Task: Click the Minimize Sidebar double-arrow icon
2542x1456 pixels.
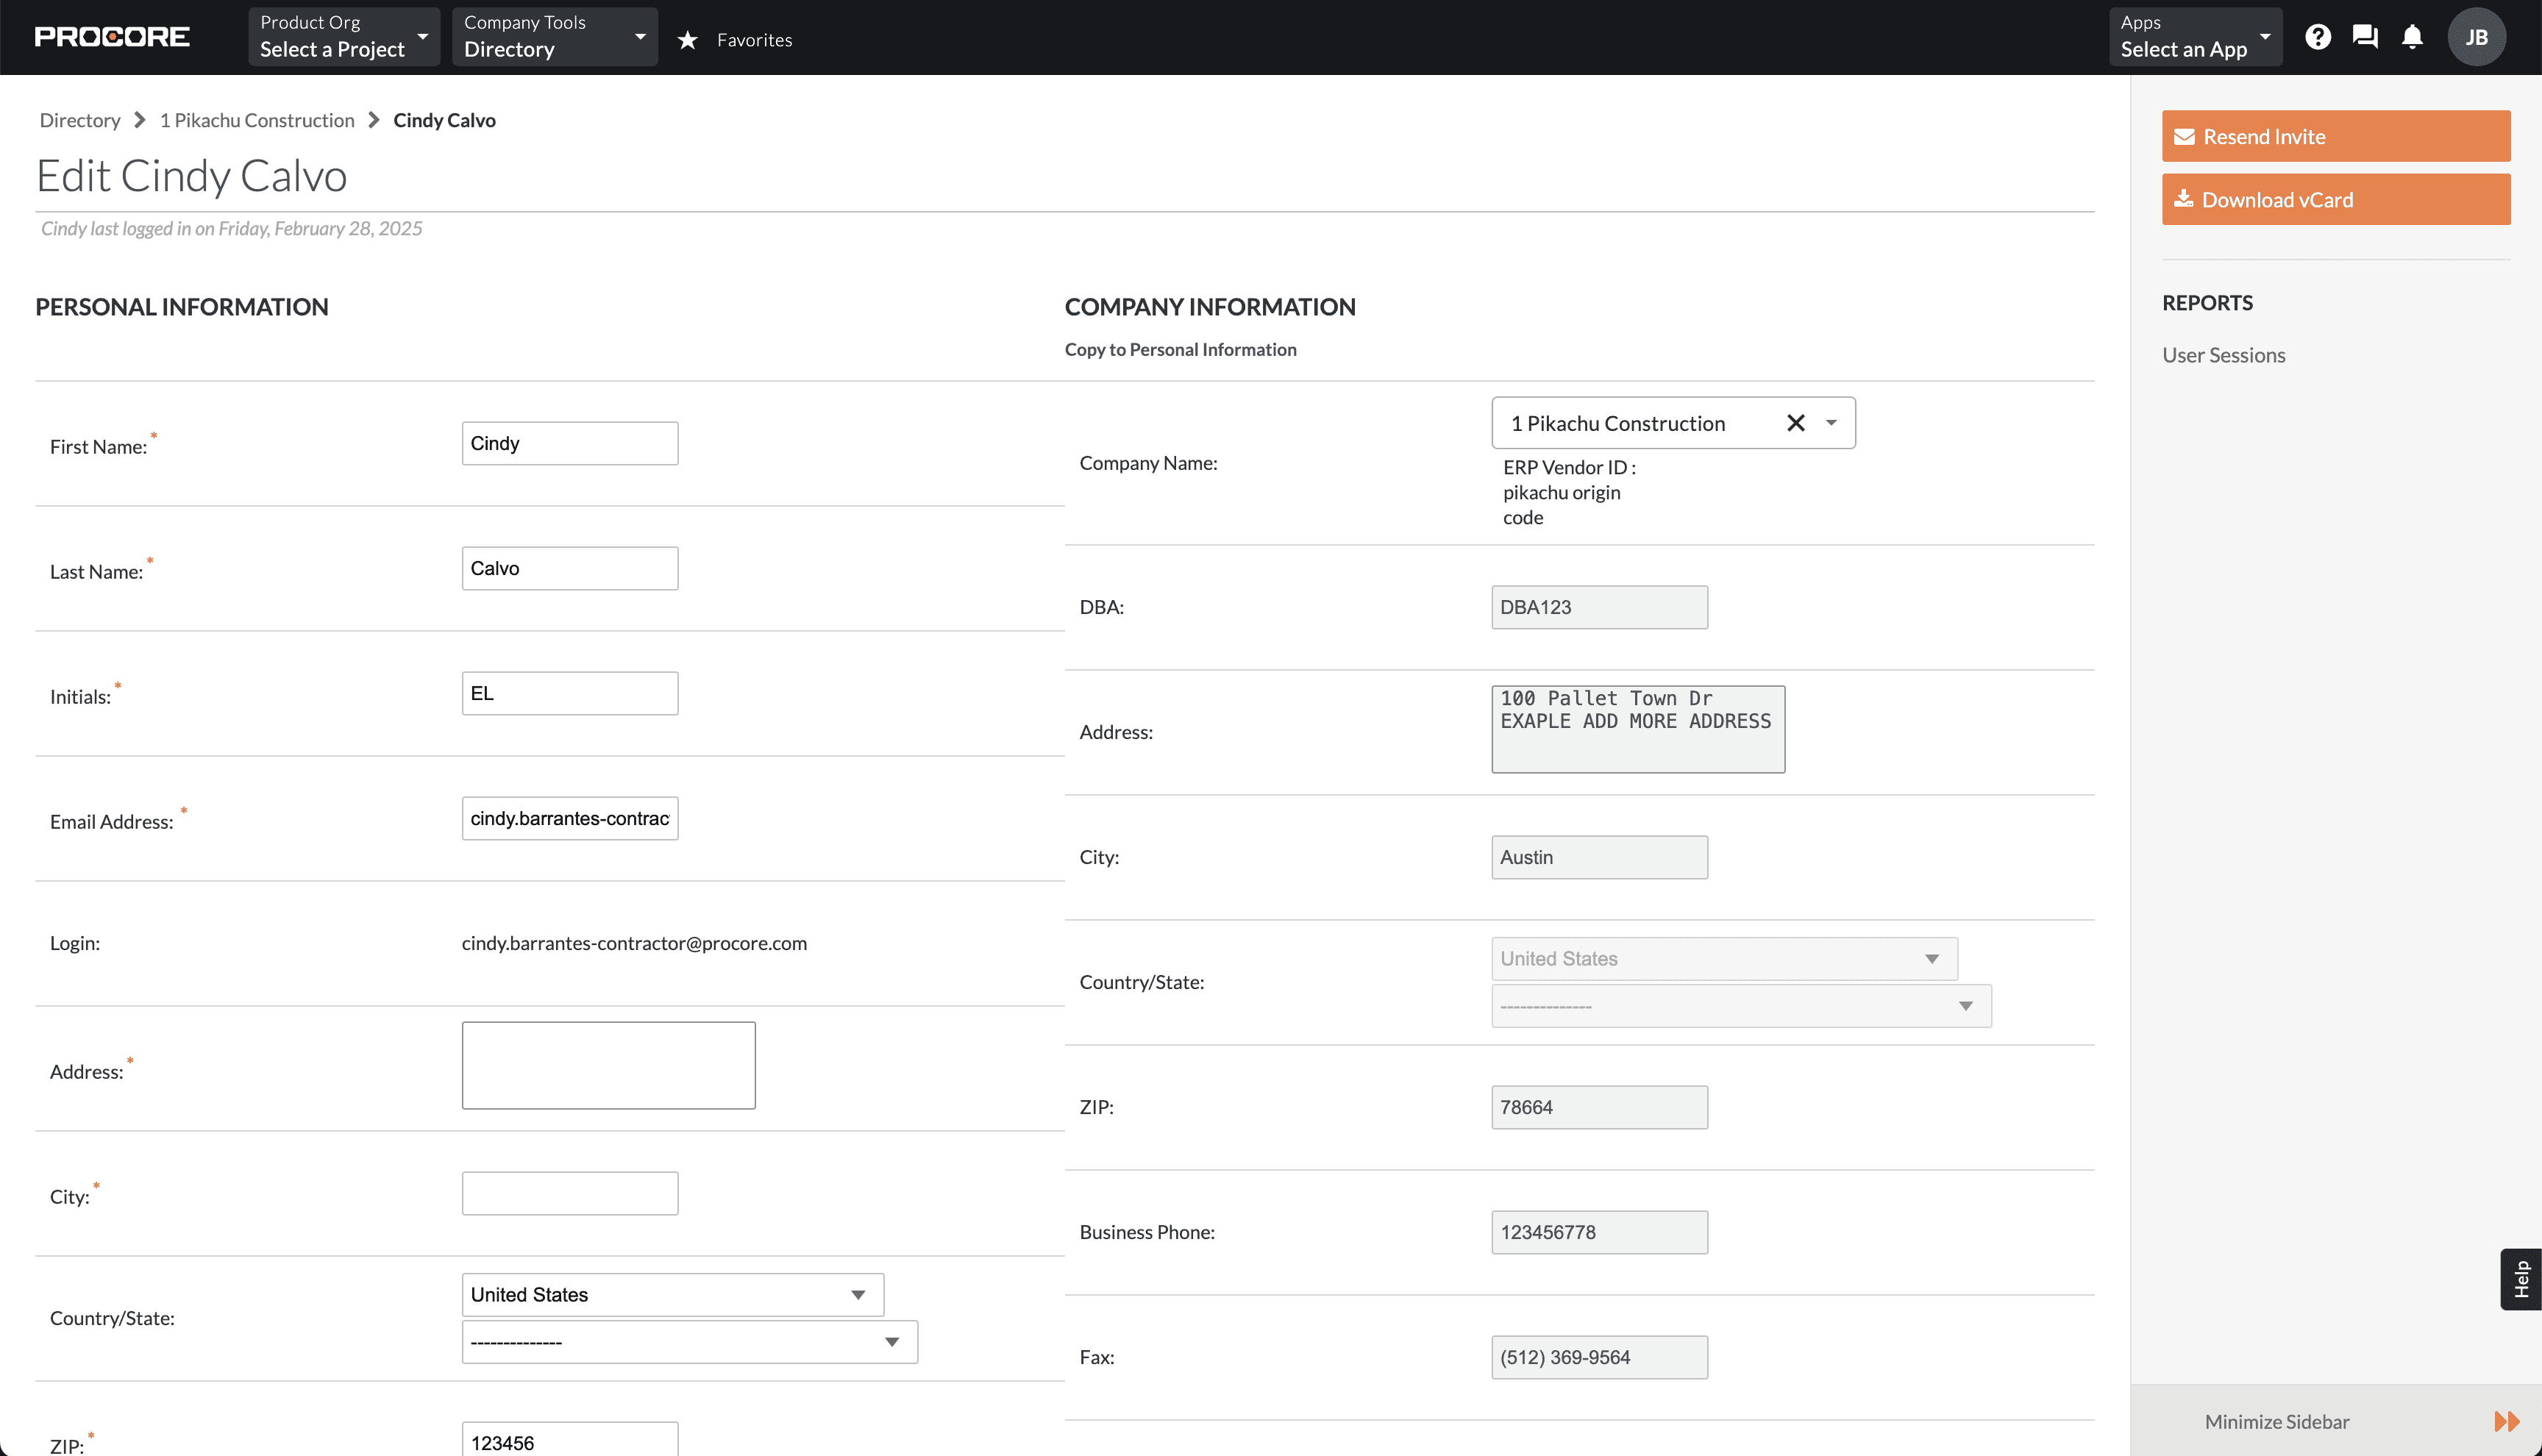Action: (2506, 1421)
